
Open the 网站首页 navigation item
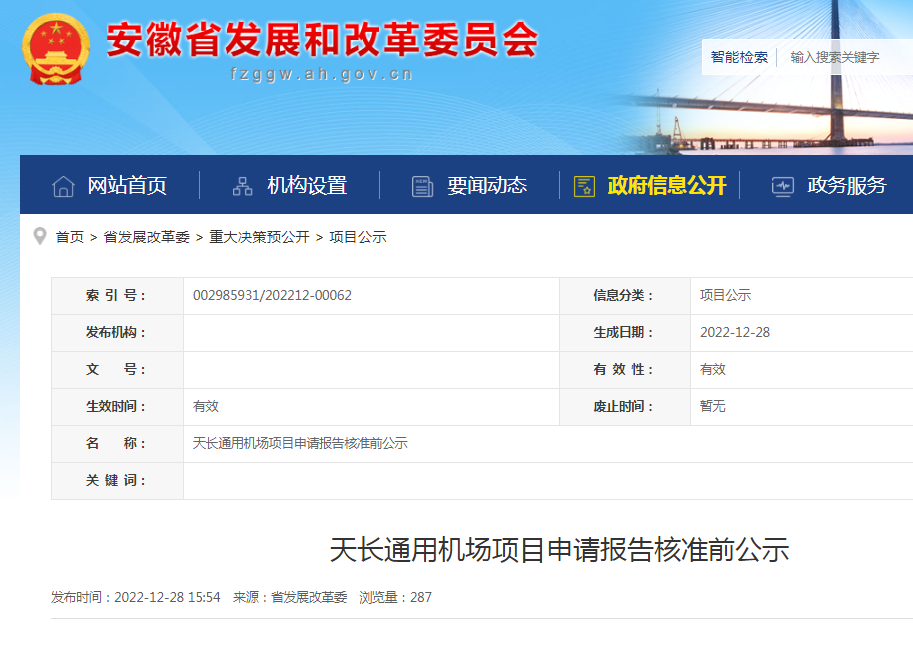[130, 186]
